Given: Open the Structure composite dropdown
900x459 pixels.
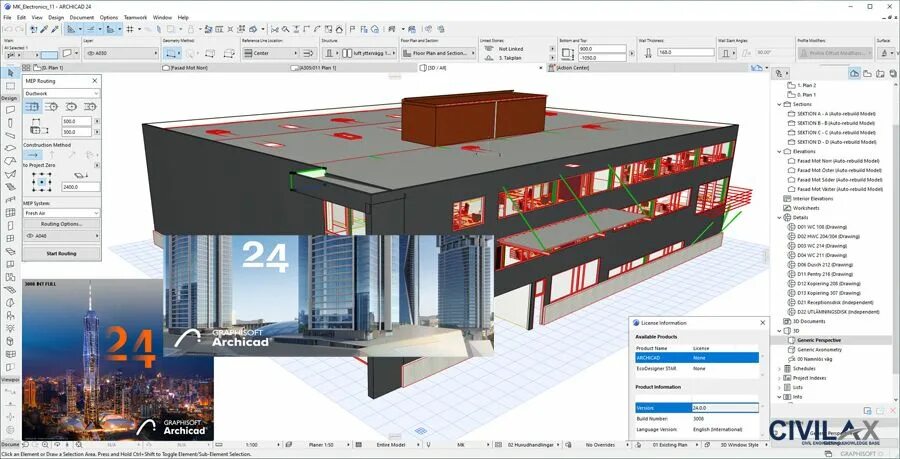Looking at the screenshot, I should pyautogui.click(x=369, y=53).
